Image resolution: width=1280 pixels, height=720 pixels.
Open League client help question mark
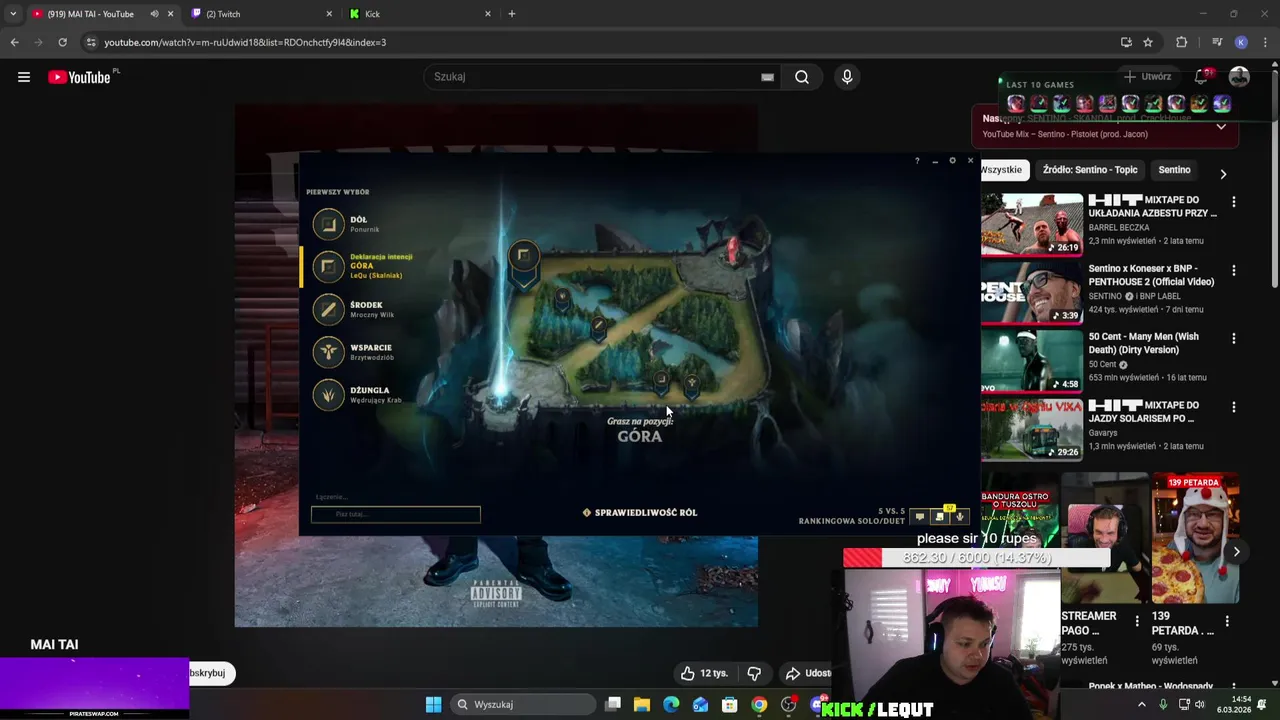tap(917, 161)
